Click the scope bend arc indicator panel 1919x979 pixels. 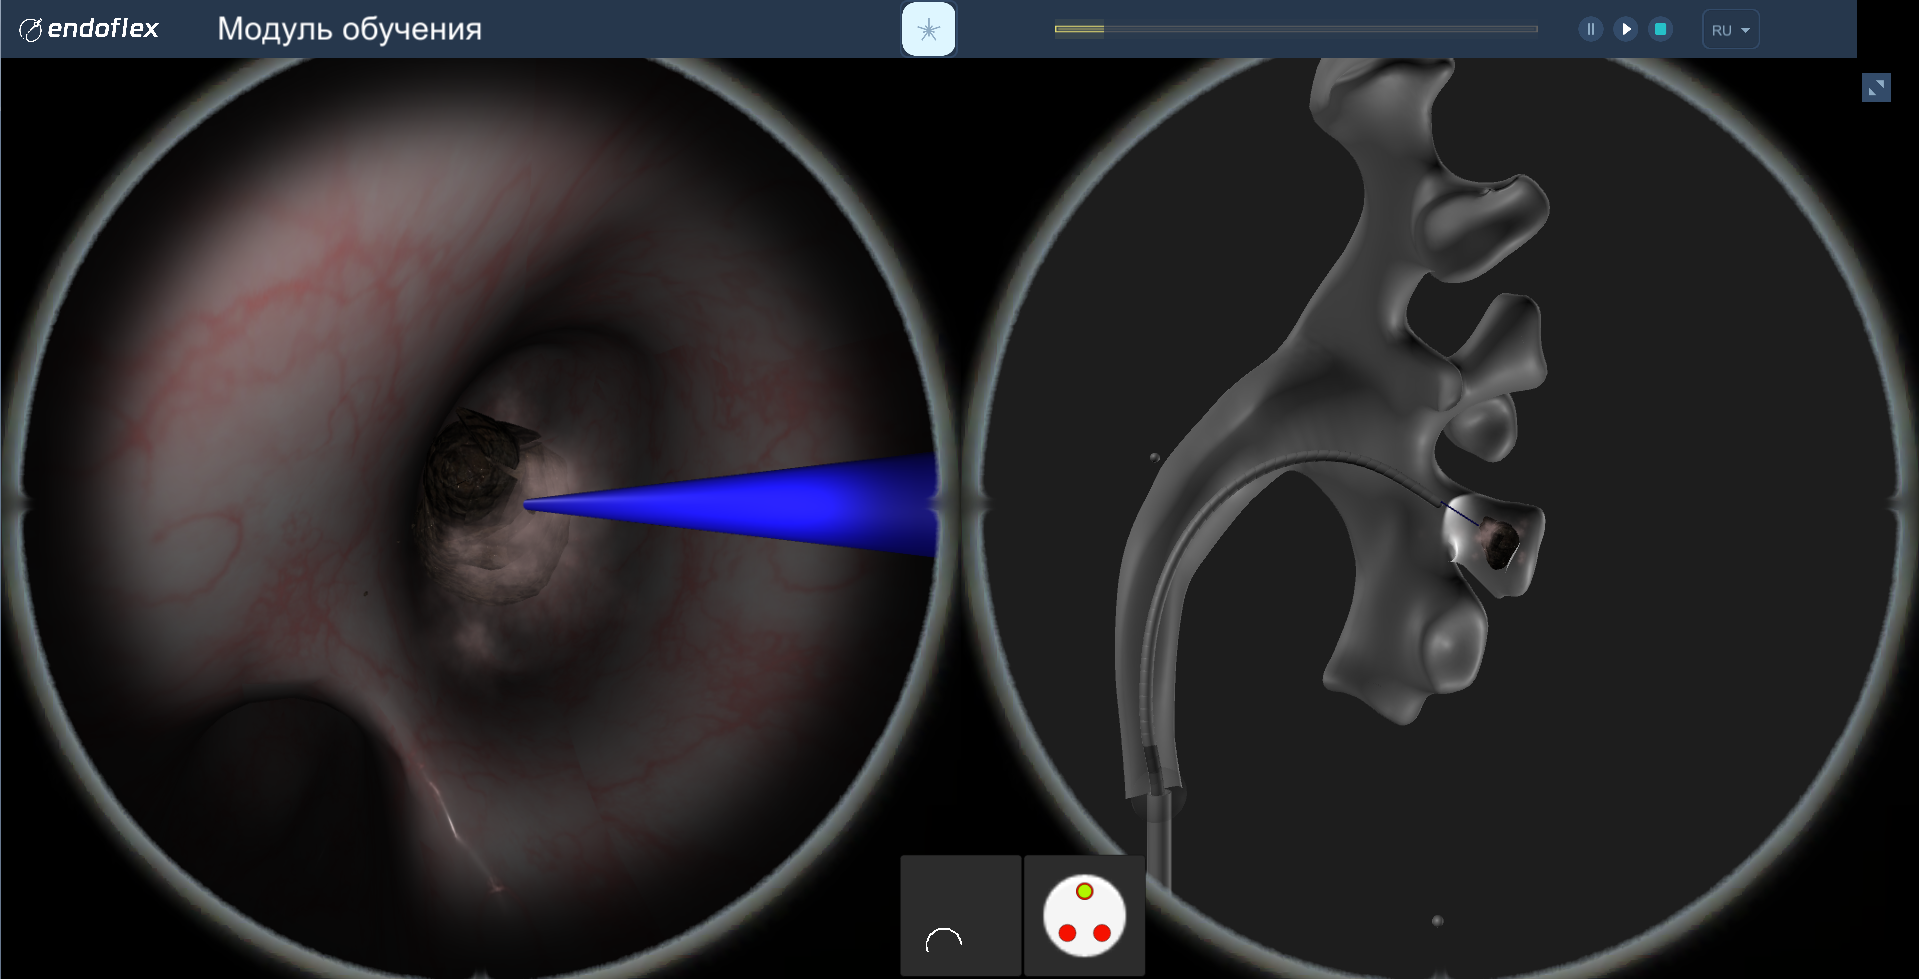[960, 915]
